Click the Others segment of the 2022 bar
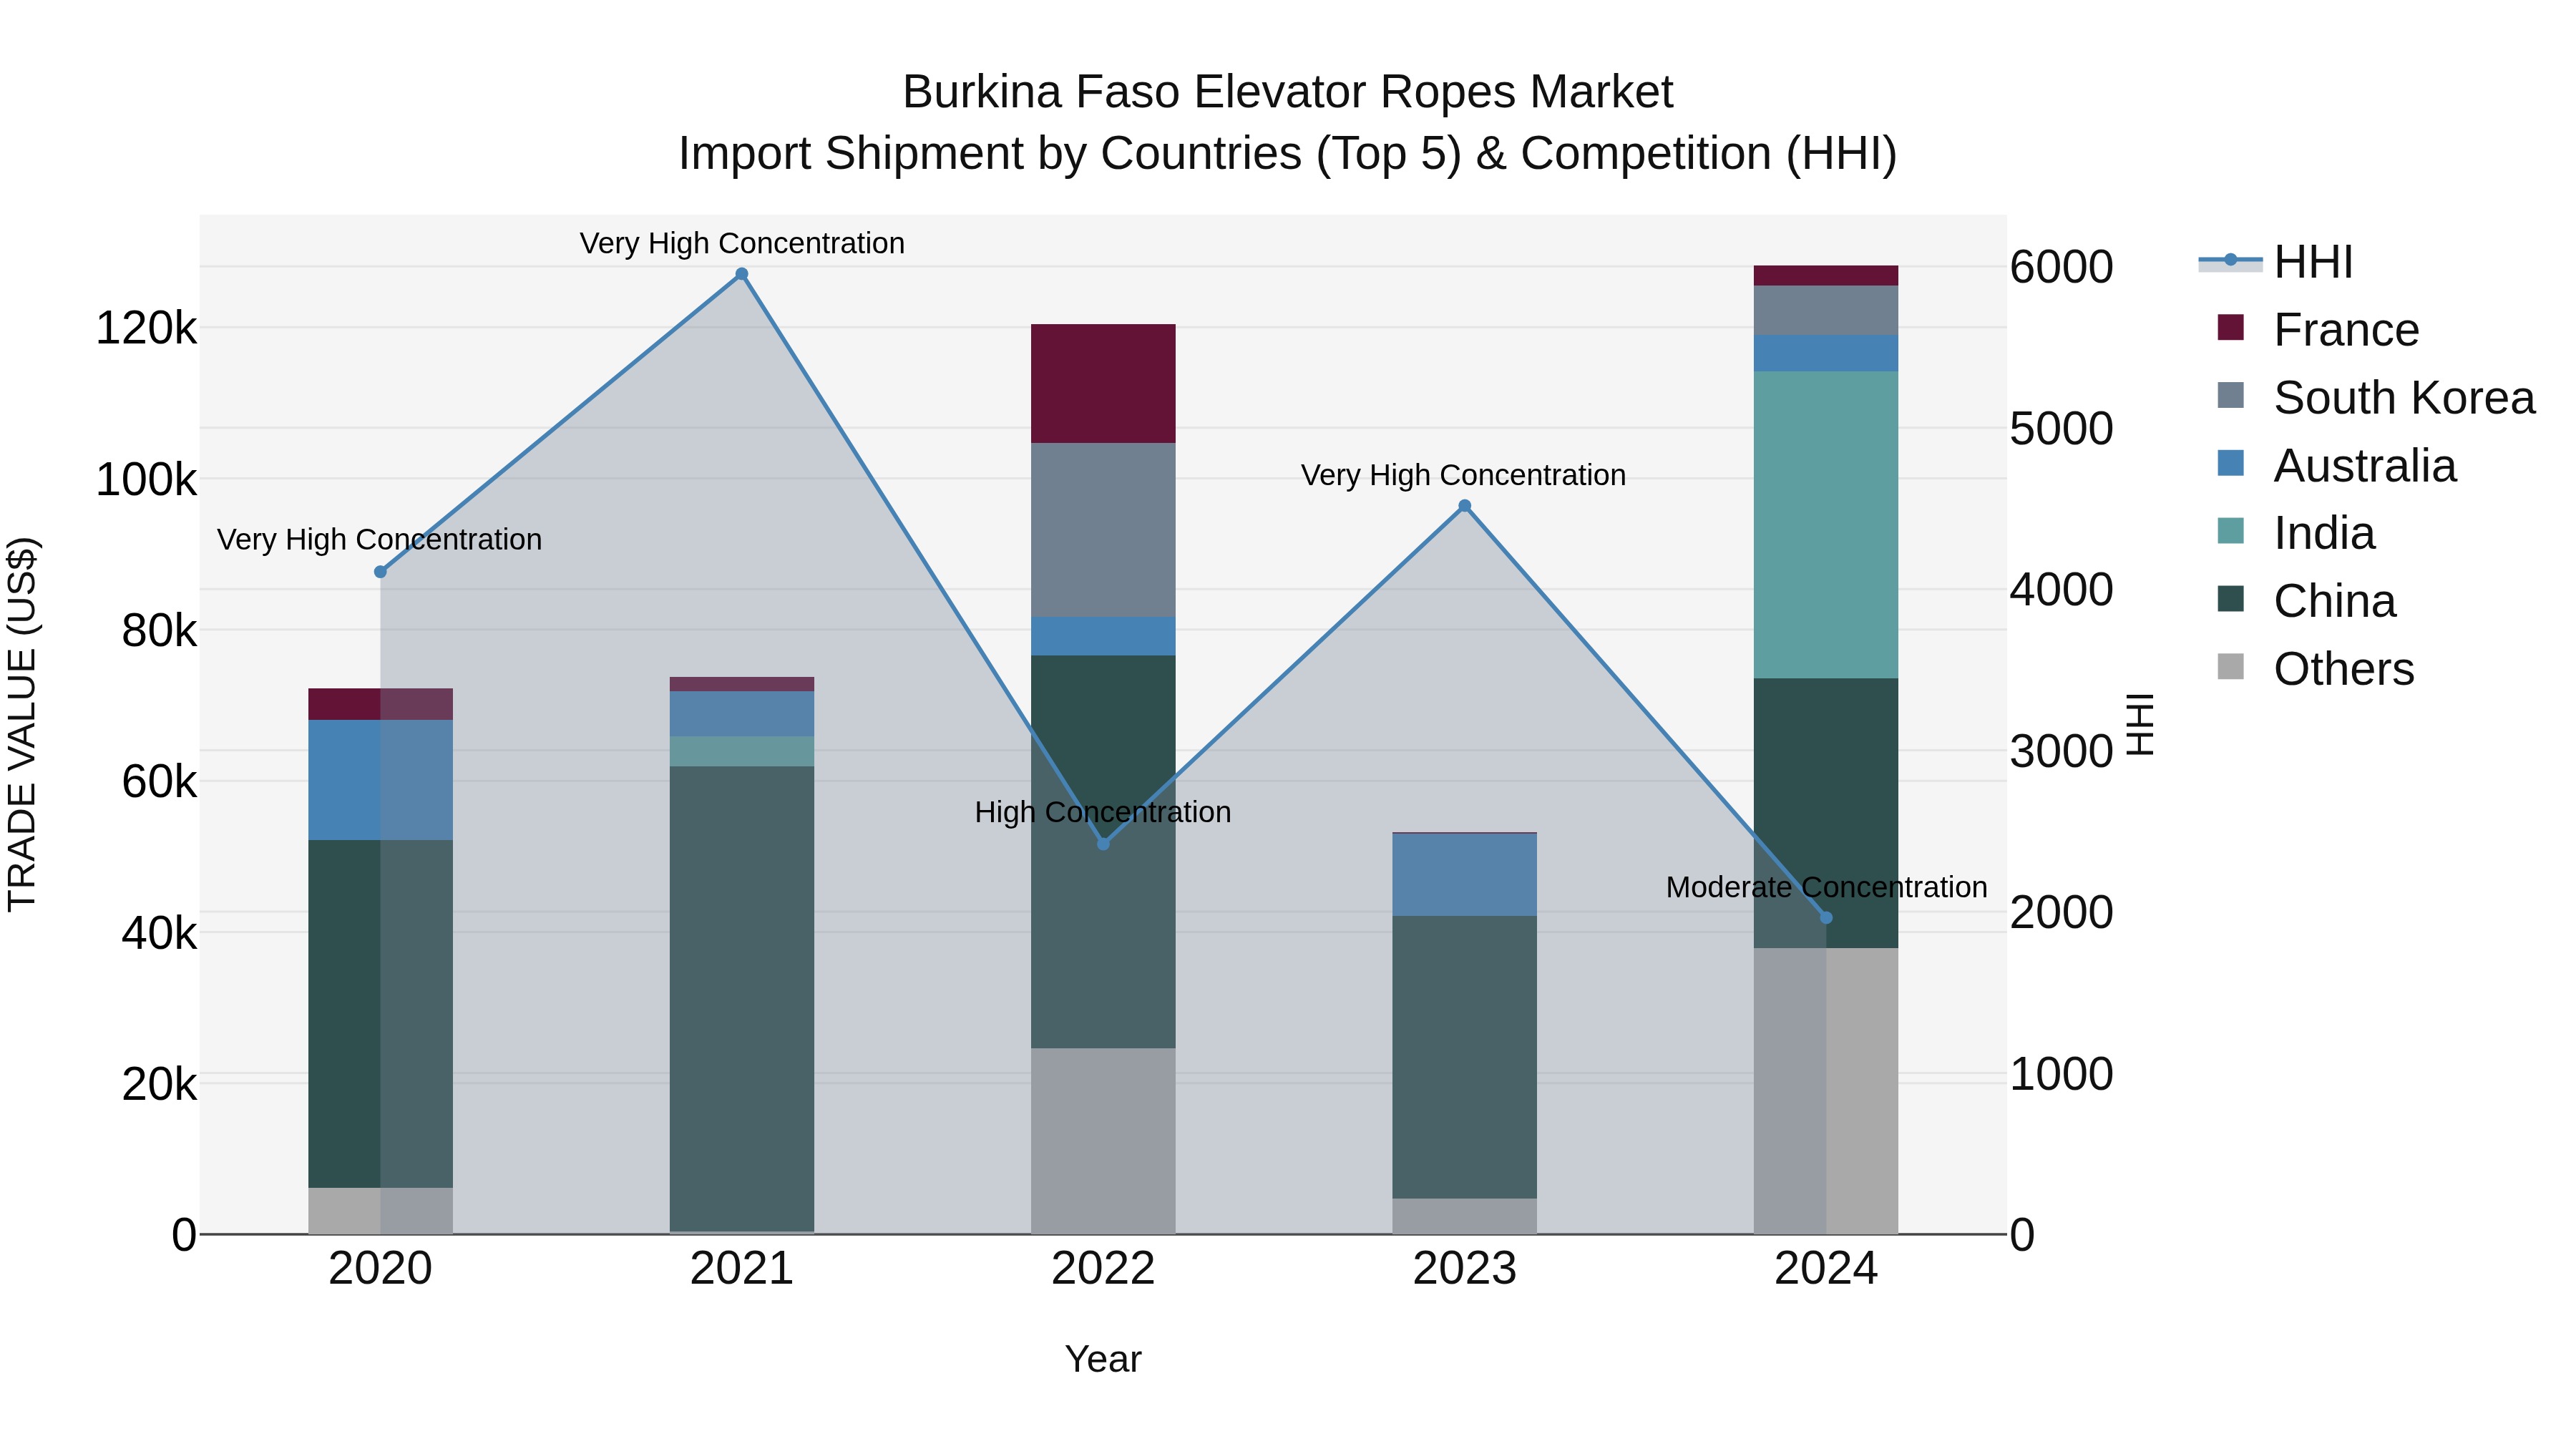Viewport: 2576px width, 1449px height. pos(1103,1141)
